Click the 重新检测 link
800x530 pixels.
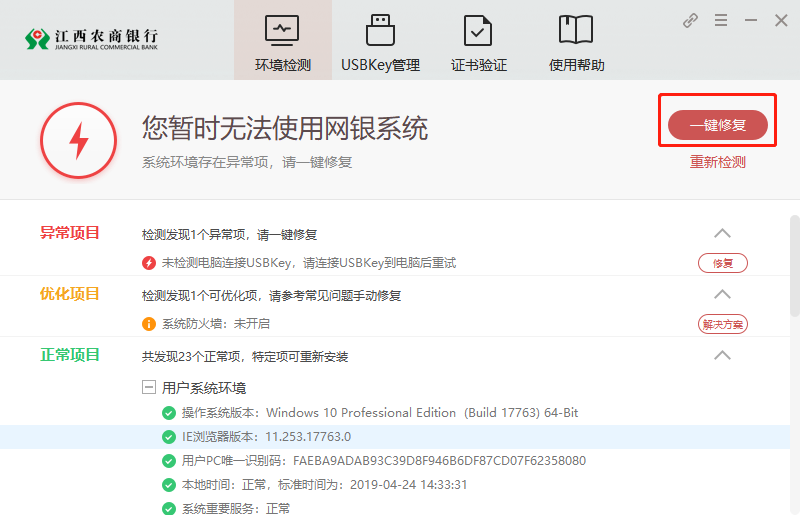[718, 162]
